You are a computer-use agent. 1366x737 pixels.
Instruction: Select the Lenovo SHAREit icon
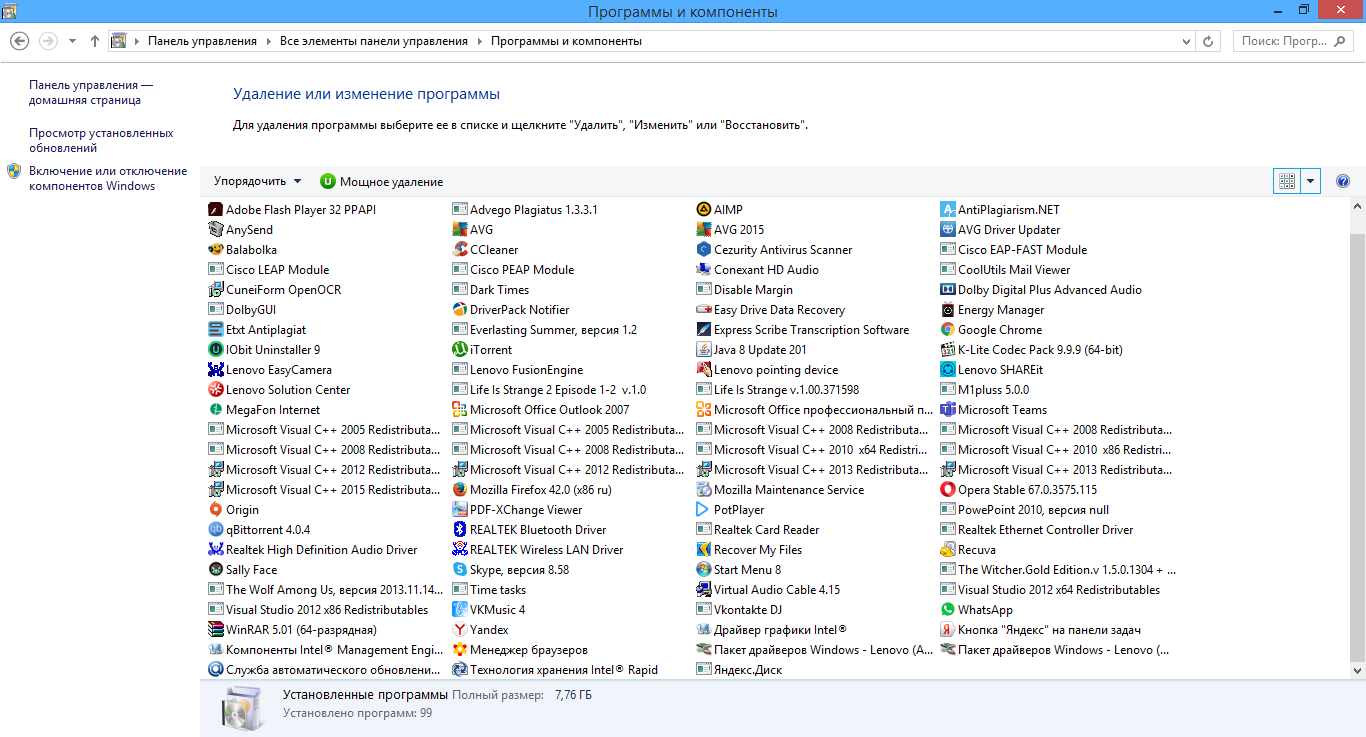pyautogui.click(x=948, y=370)
